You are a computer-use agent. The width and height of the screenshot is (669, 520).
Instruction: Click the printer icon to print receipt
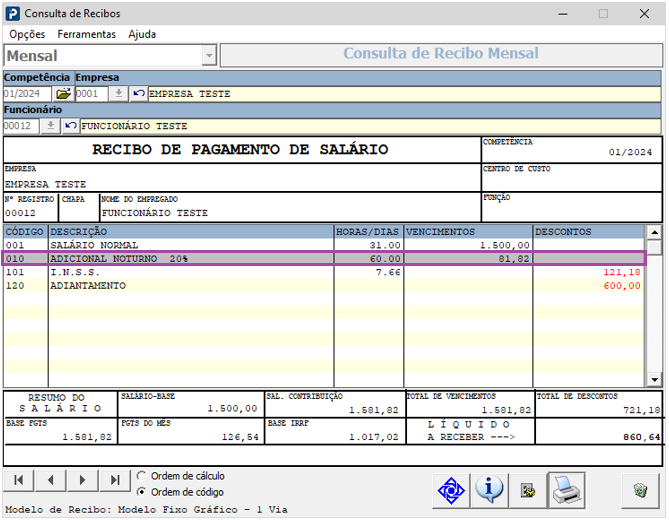(567, 490)
